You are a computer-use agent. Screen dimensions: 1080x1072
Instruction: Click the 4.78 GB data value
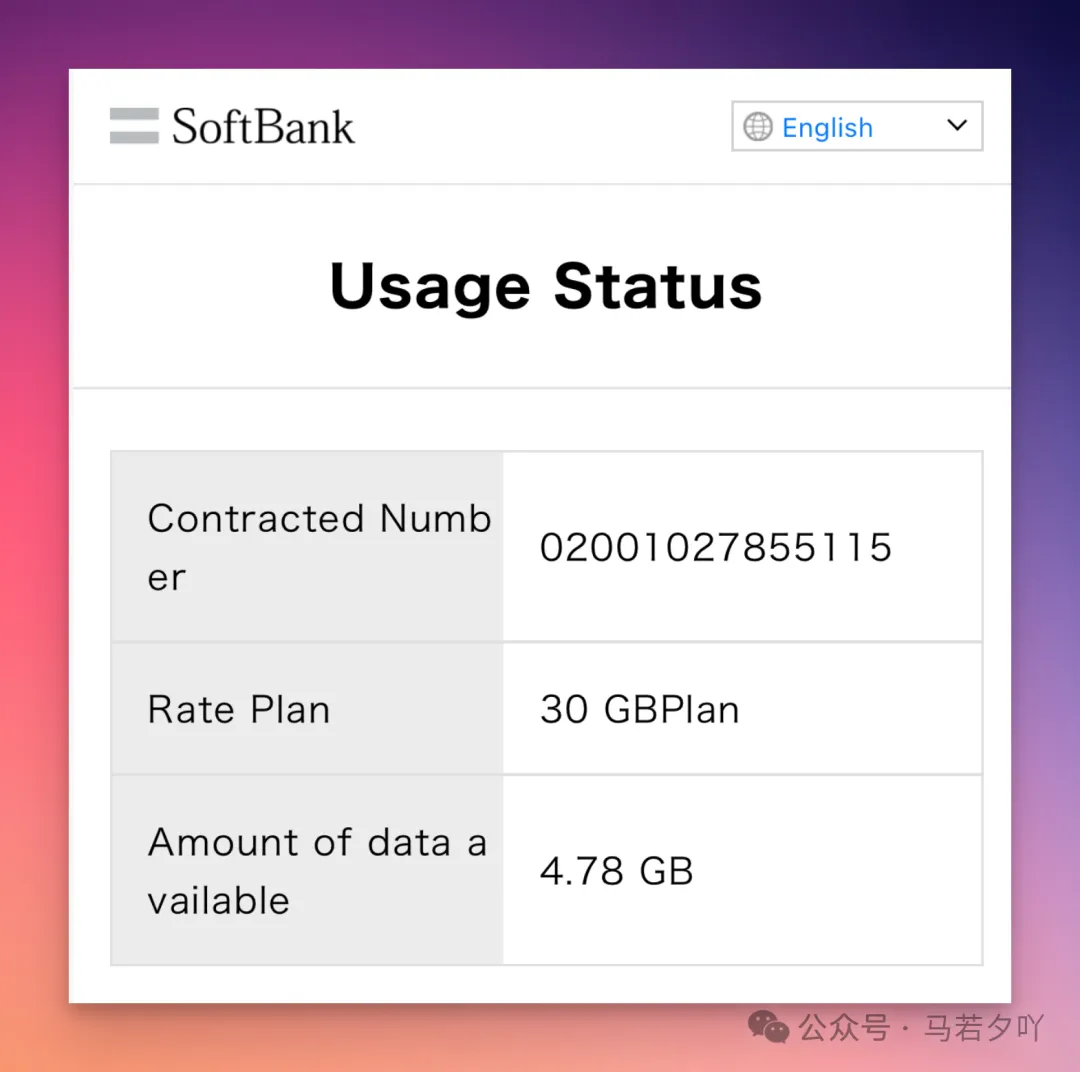(x=617, y=871)
